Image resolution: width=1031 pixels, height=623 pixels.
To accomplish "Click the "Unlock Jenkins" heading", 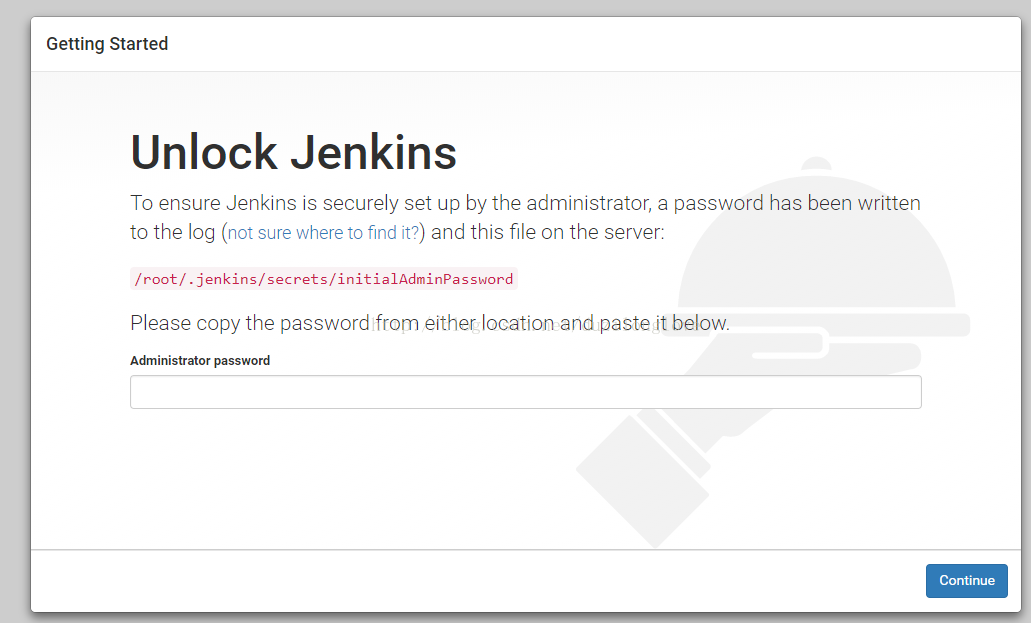I will 293,152.
